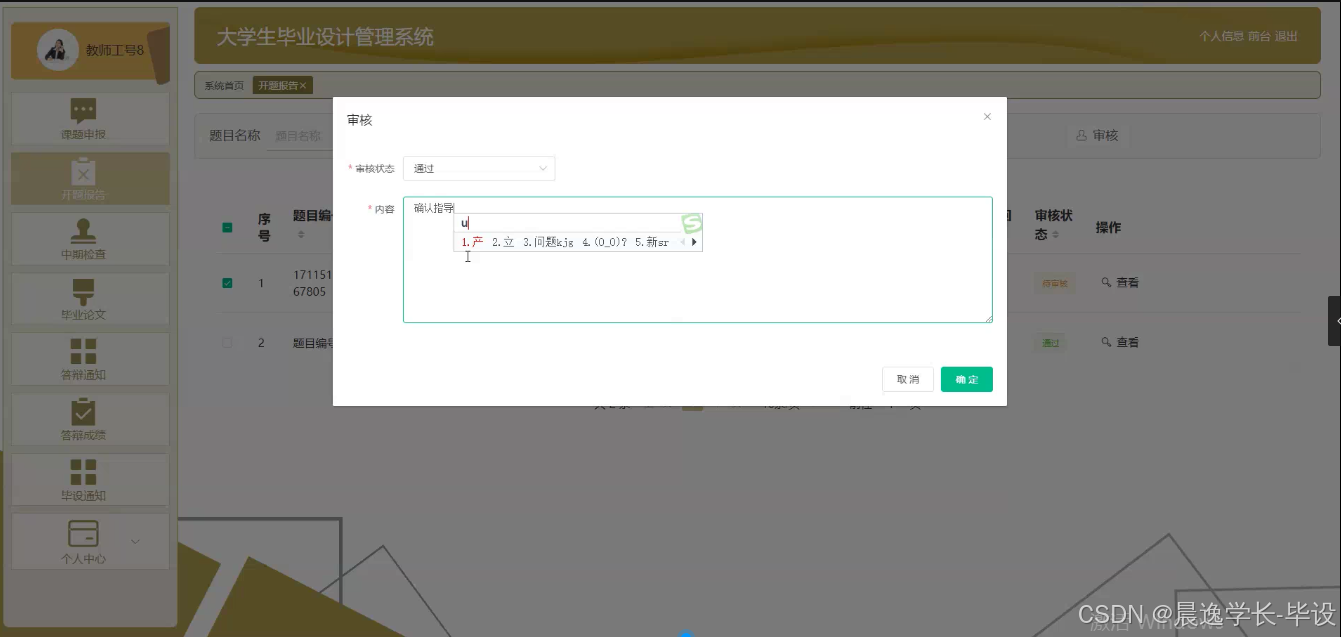Select the 开题报告 sidebar icon
This screenshot has height=637, width=1341.
[x=89, y=179]
